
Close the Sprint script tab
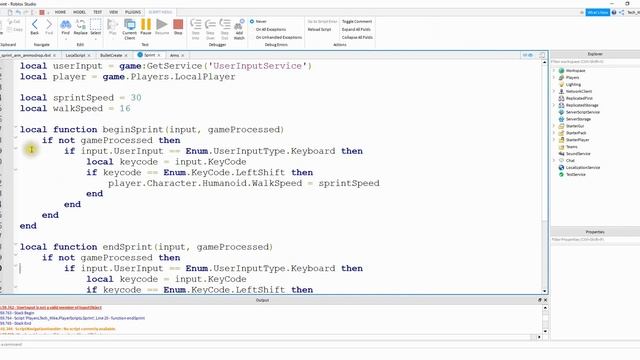point(159,55)
